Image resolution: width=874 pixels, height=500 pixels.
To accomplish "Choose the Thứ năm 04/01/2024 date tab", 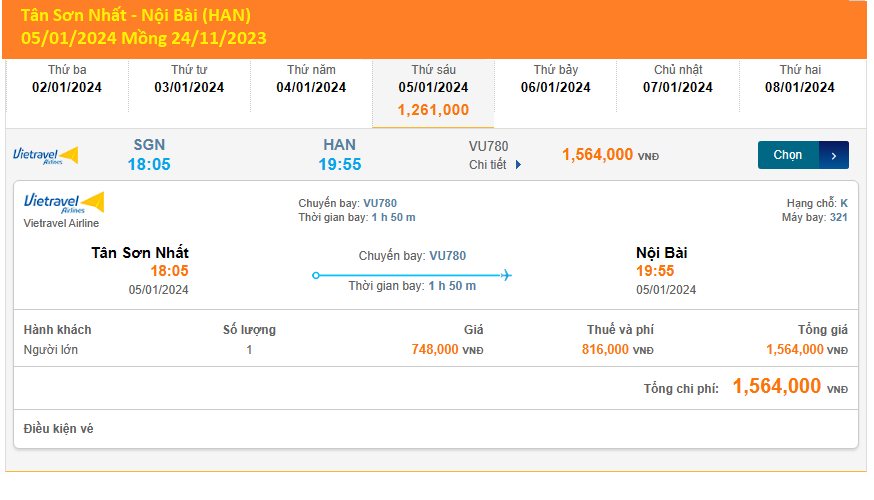I will pos(311,79).
